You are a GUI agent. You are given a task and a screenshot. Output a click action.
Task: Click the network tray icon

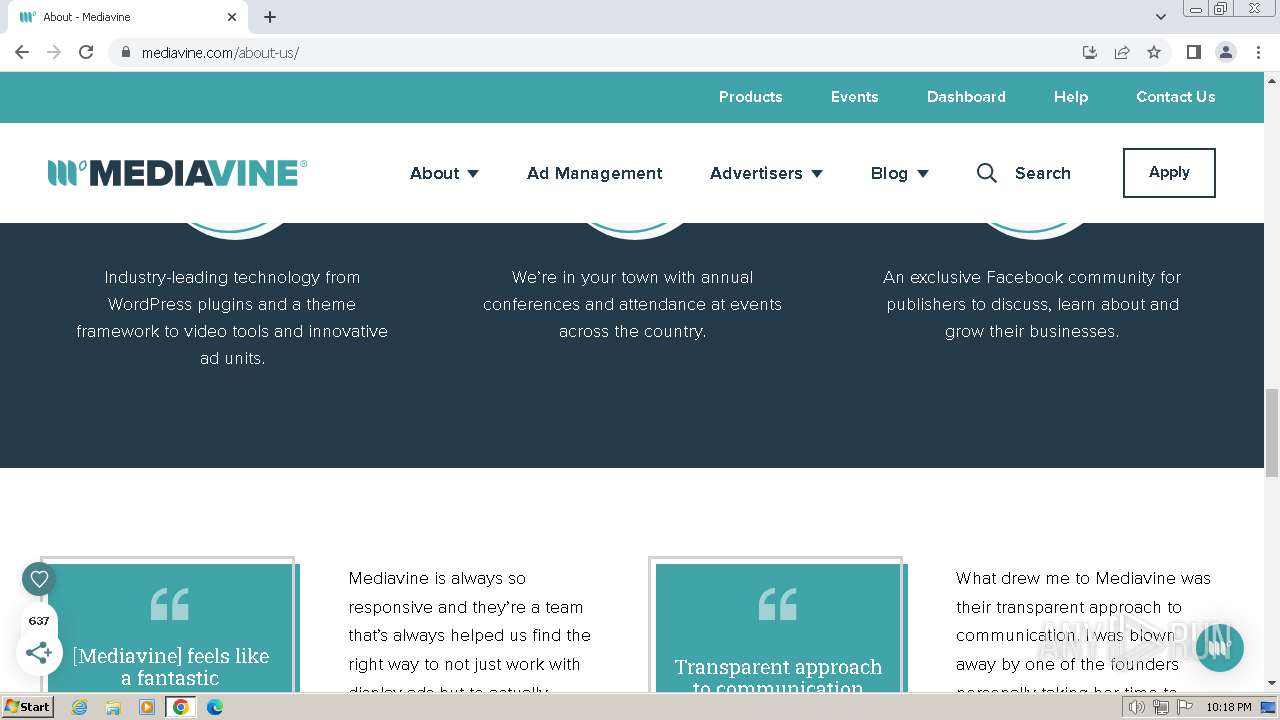tap(1160, 707)
